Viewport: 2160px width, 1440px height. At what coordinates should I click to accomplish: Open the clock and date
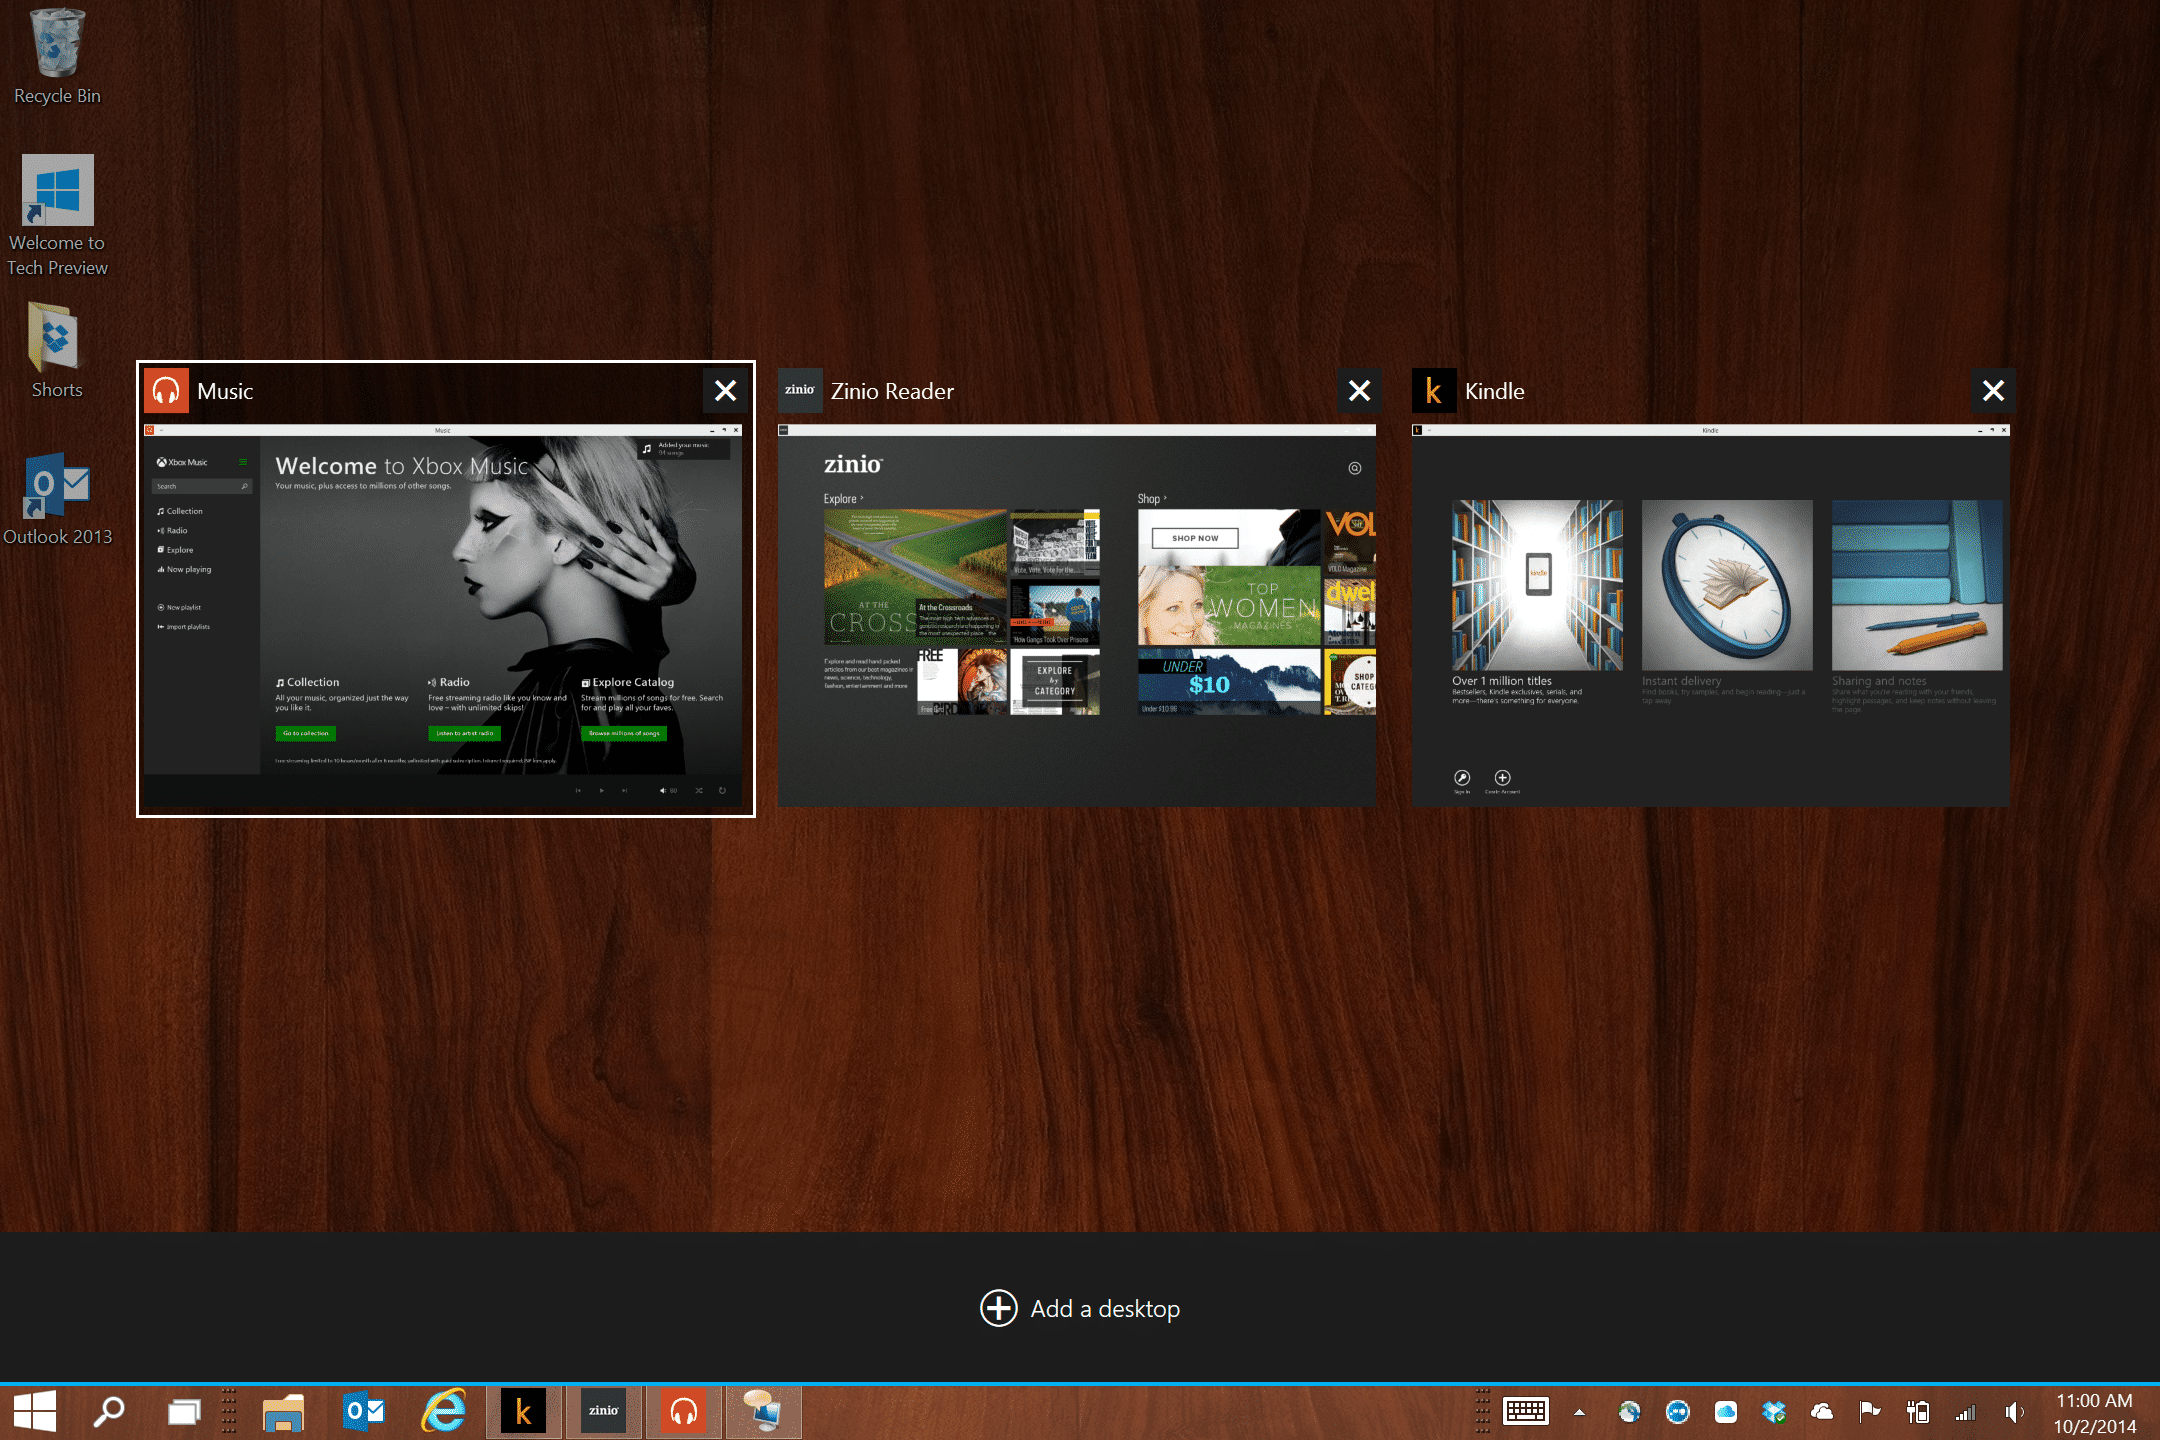pyautogui.click(x=2094, y=1413)
